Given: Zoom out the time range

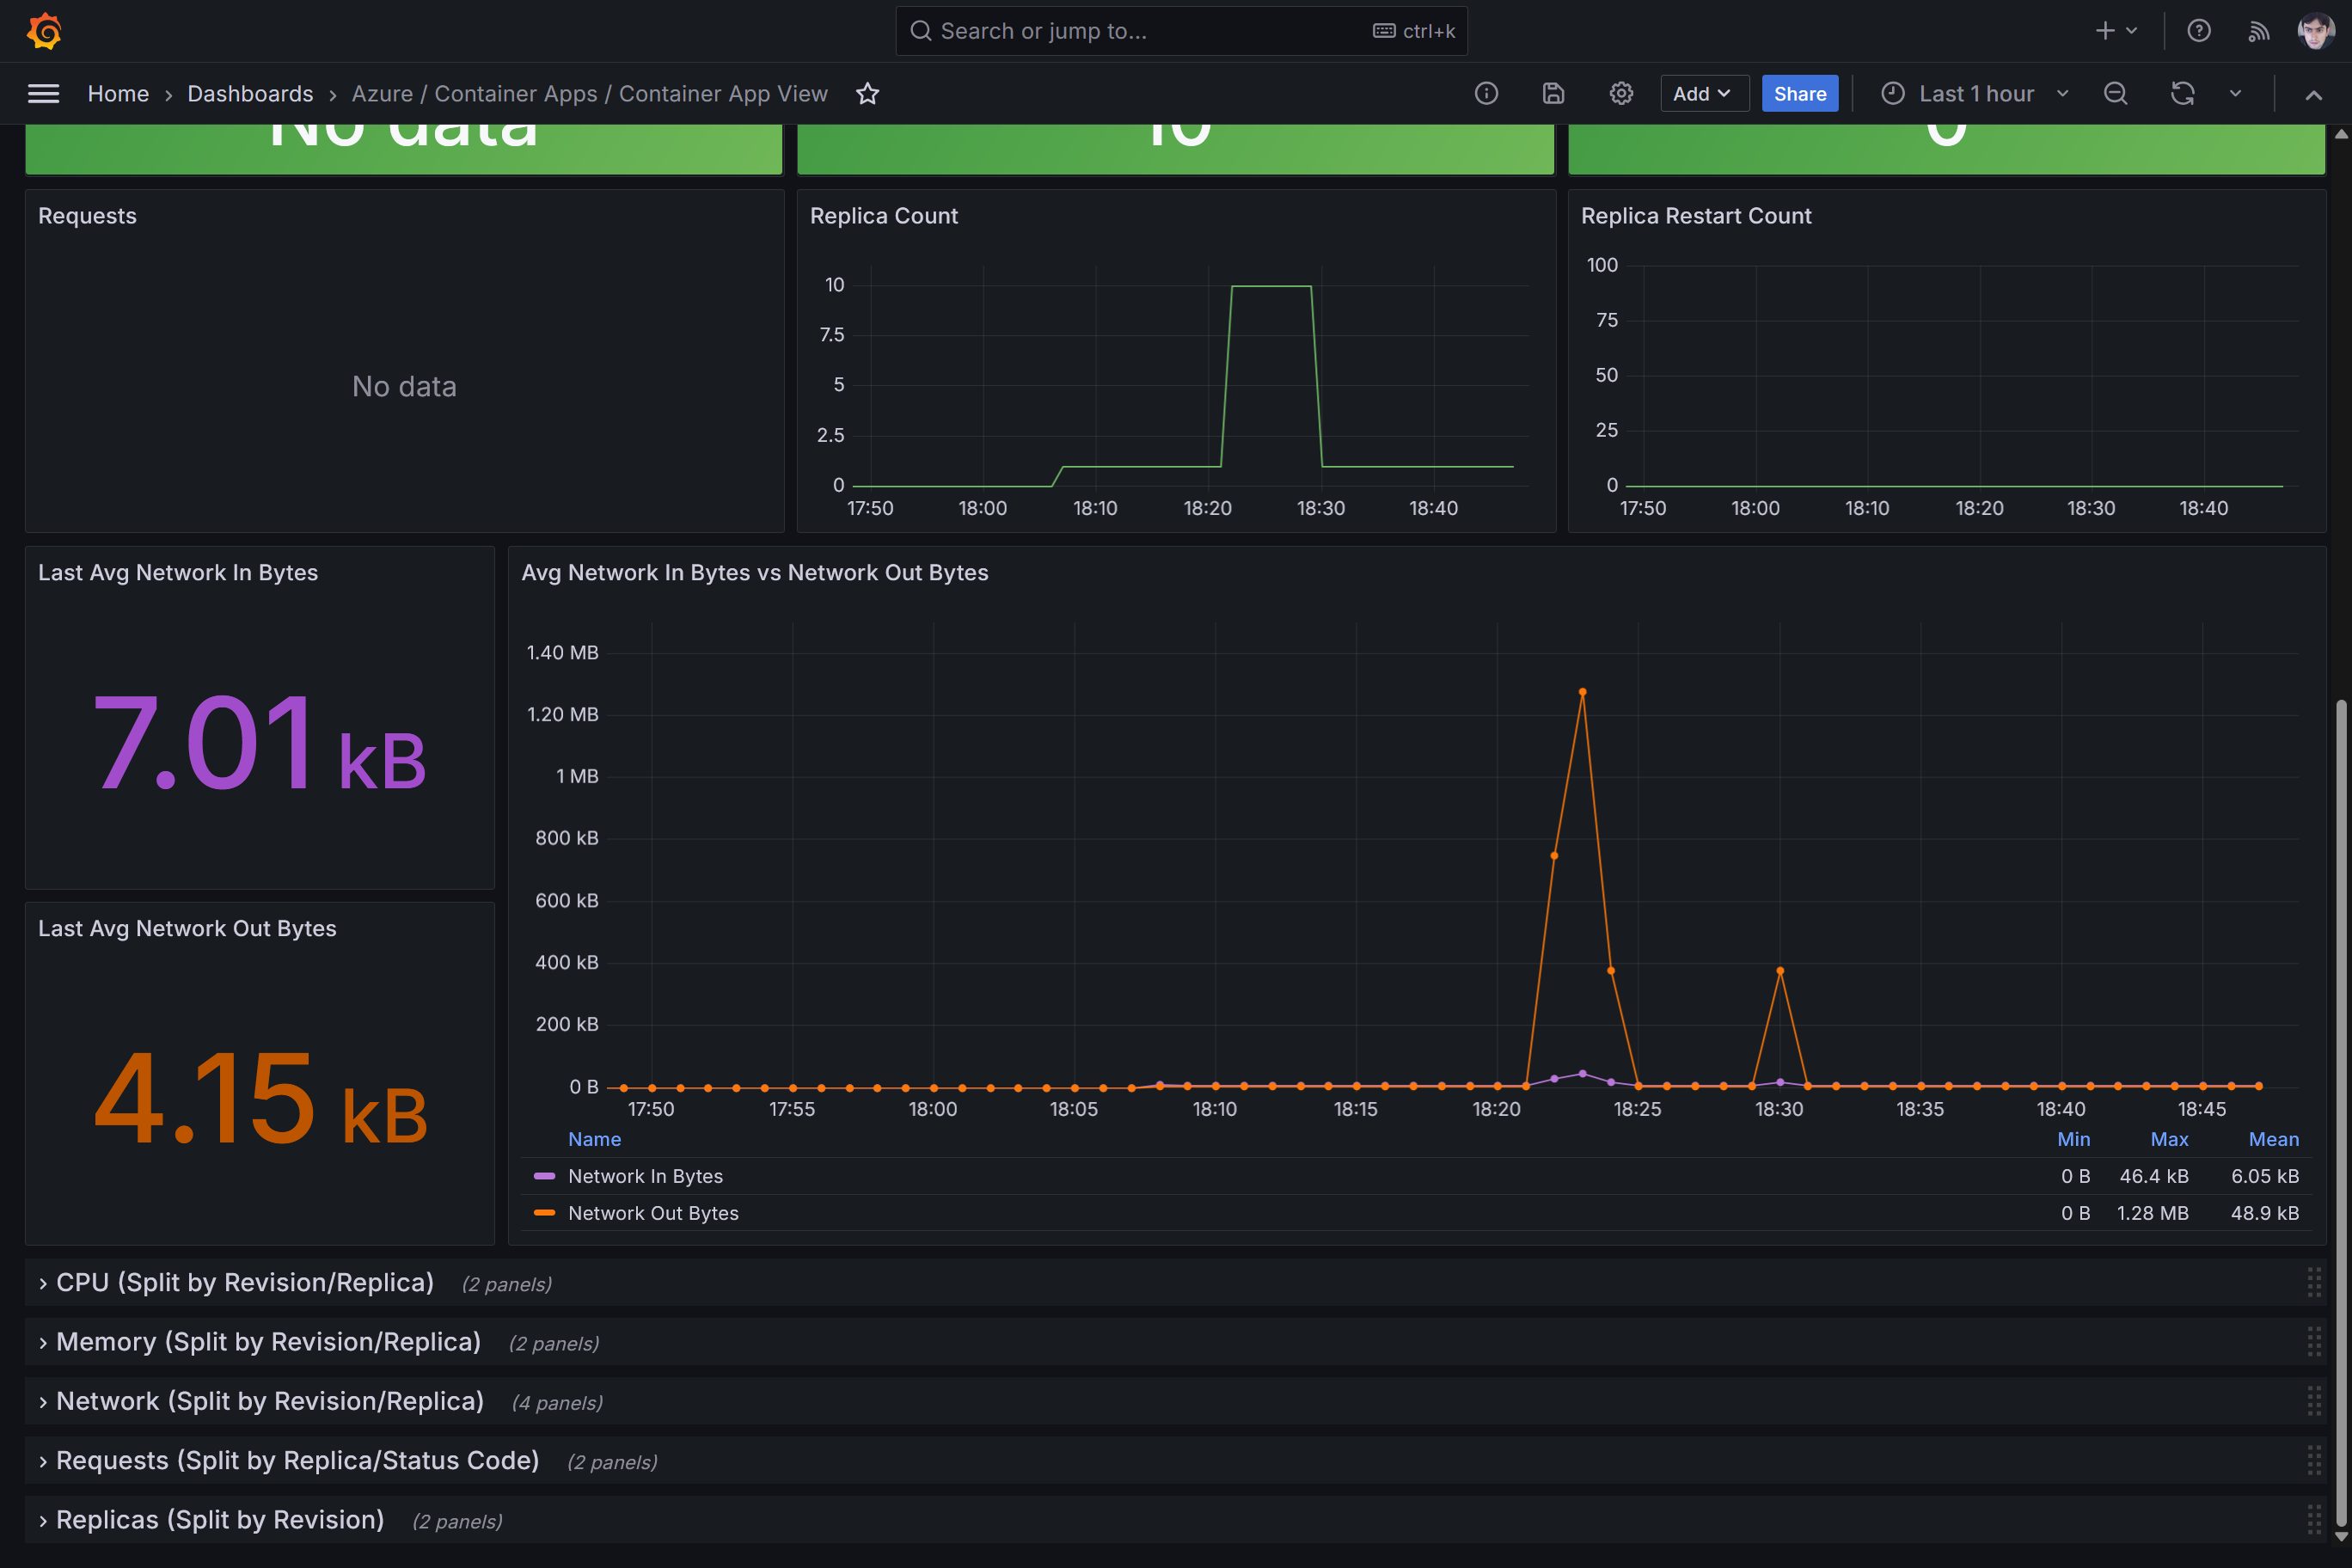Looking at the screenshot, I should (x=2115, y=94).
